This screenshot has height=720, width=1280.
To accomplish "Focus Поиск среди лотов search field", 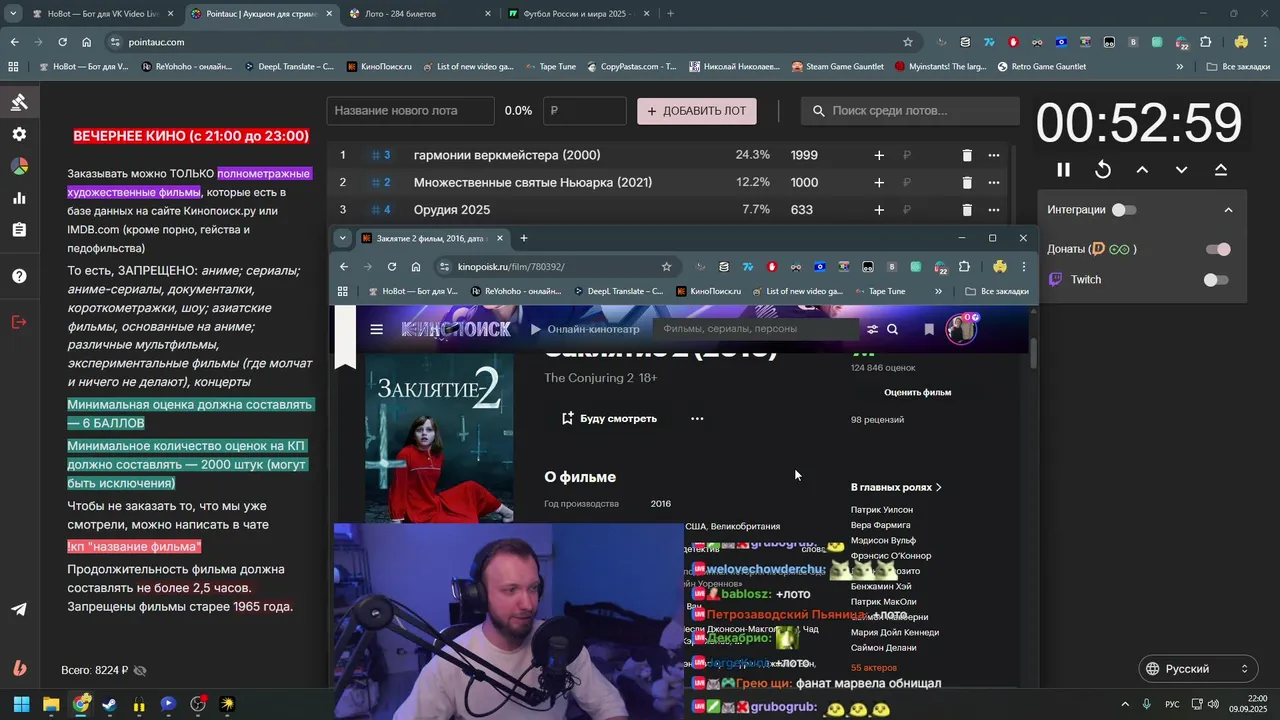I will click(x=910, y=111).
